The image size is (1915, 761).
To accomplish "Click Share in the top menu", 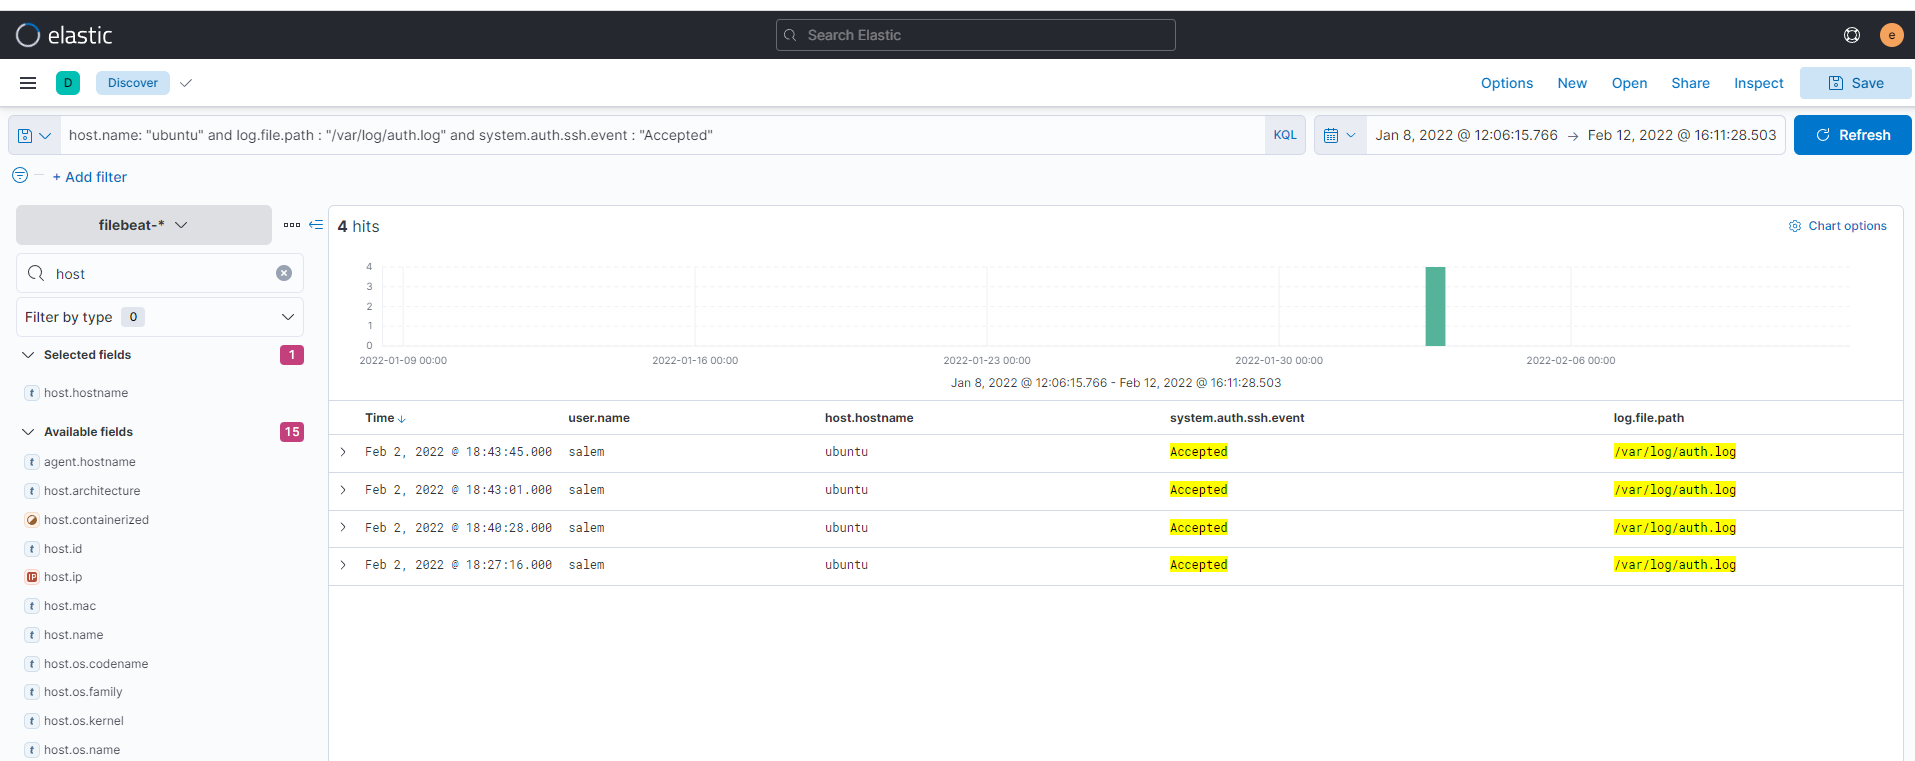I will click(1690, 83).
